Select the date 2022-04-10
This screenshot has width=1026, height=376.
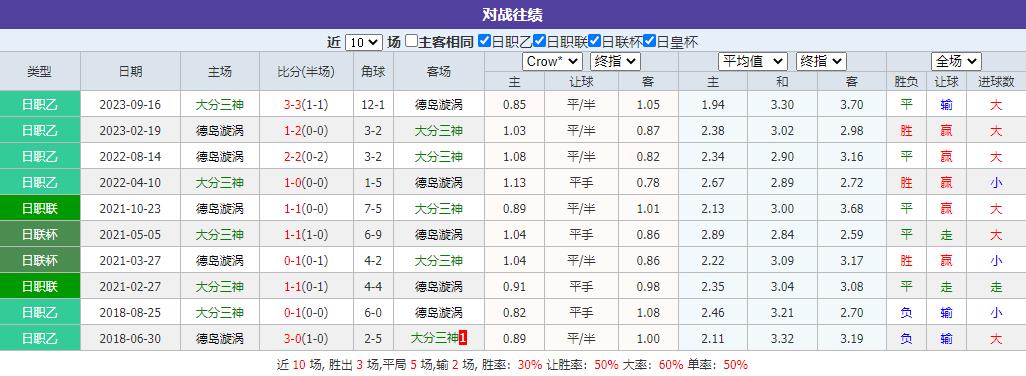point(130,182)
